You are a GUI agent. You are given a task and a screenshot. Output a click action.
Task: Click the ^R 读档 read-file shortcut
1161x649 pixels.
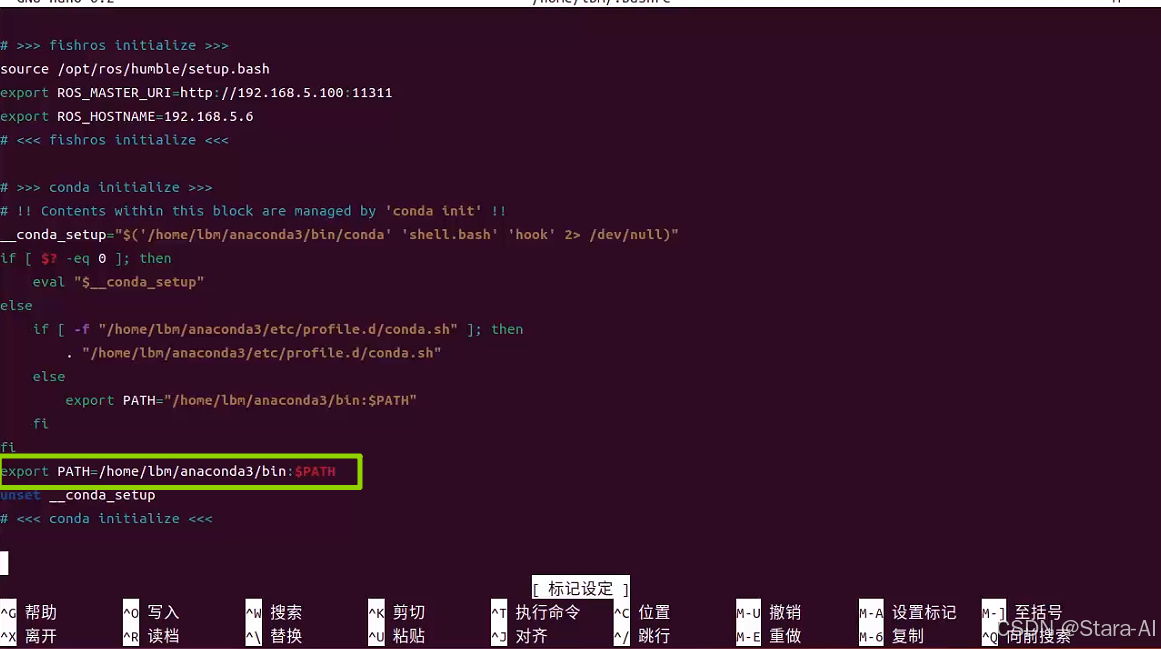pyautogui.click(x=152, y=636)
